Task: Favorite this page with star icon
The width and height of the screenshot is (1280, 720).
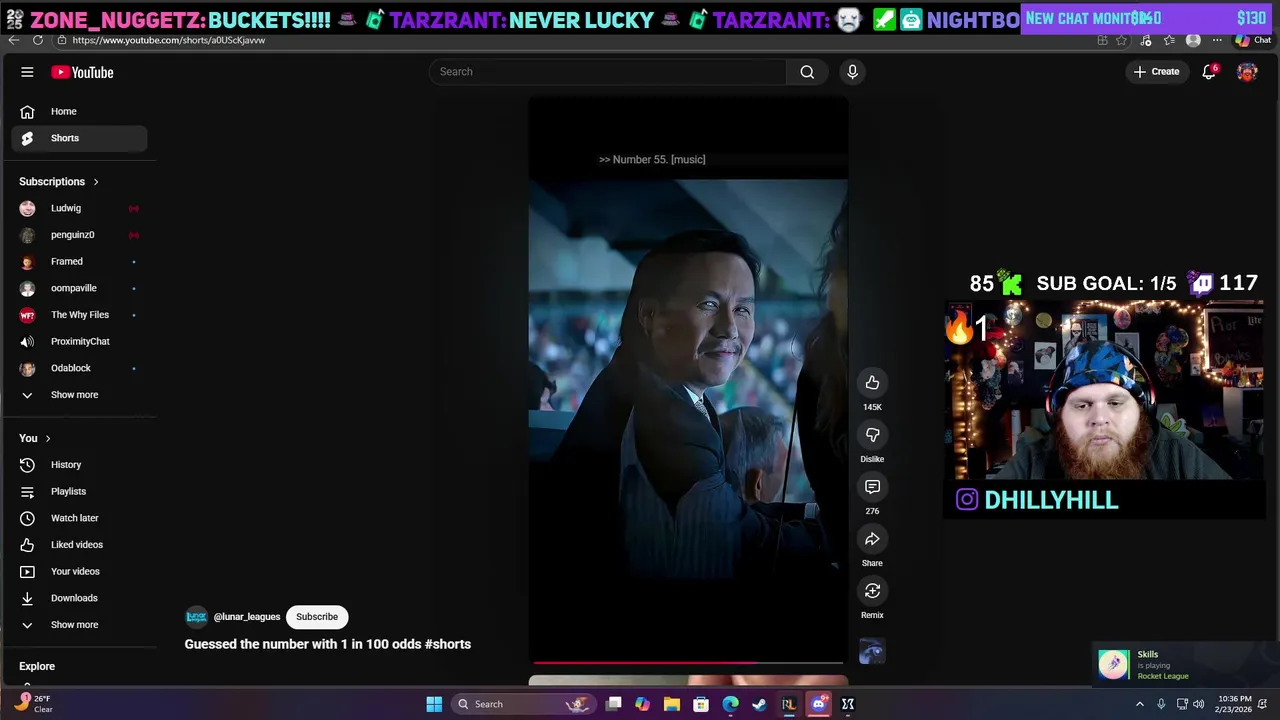Action: click(x=1122, y=40)
